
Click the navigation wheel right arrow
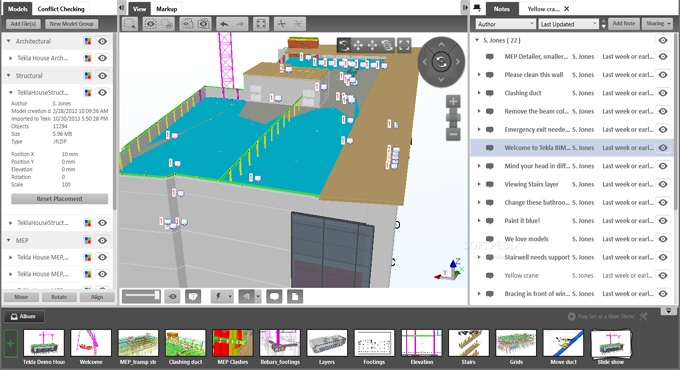click(x=458, y=62)
